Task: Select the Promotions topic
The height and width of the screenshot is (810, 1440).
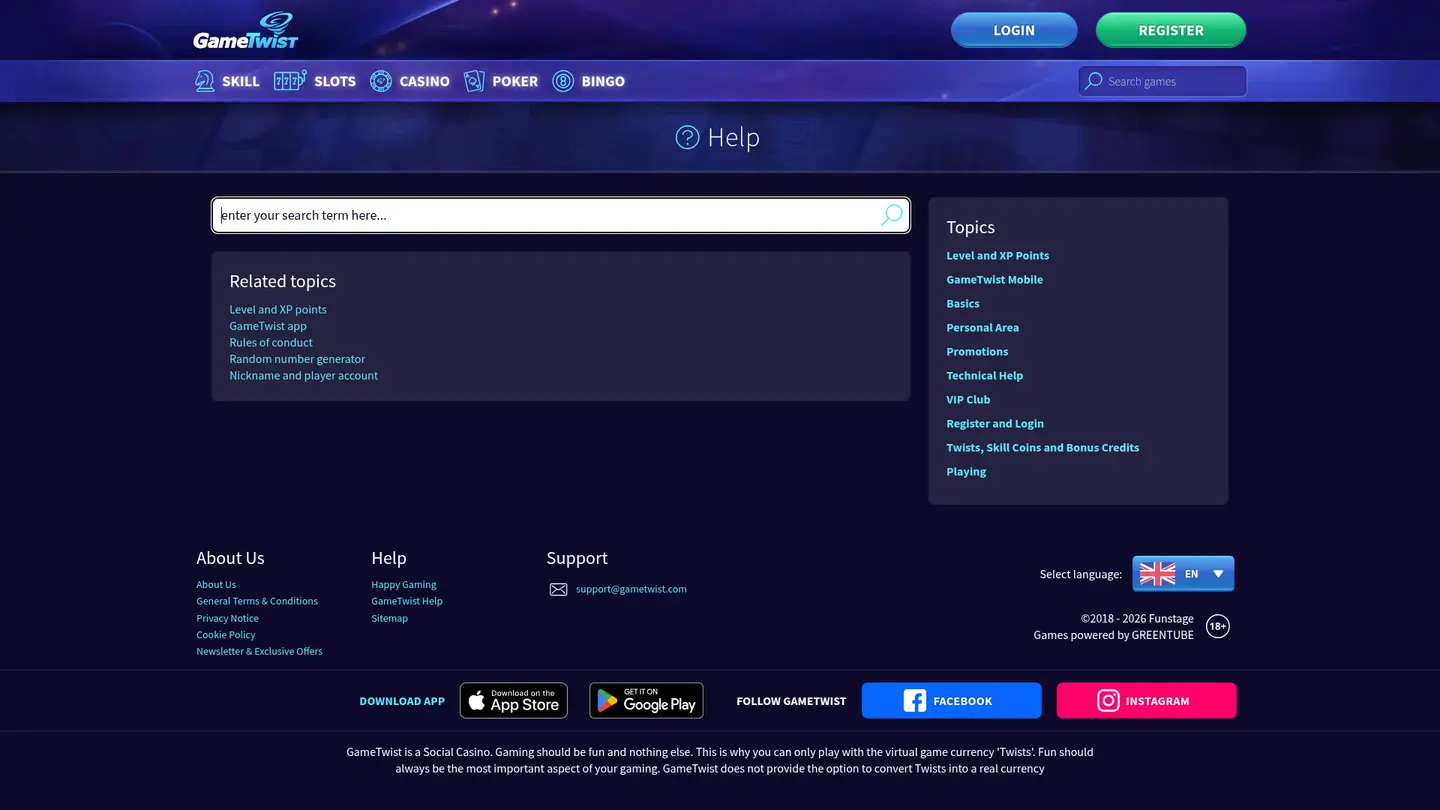Action: point(977,351)
